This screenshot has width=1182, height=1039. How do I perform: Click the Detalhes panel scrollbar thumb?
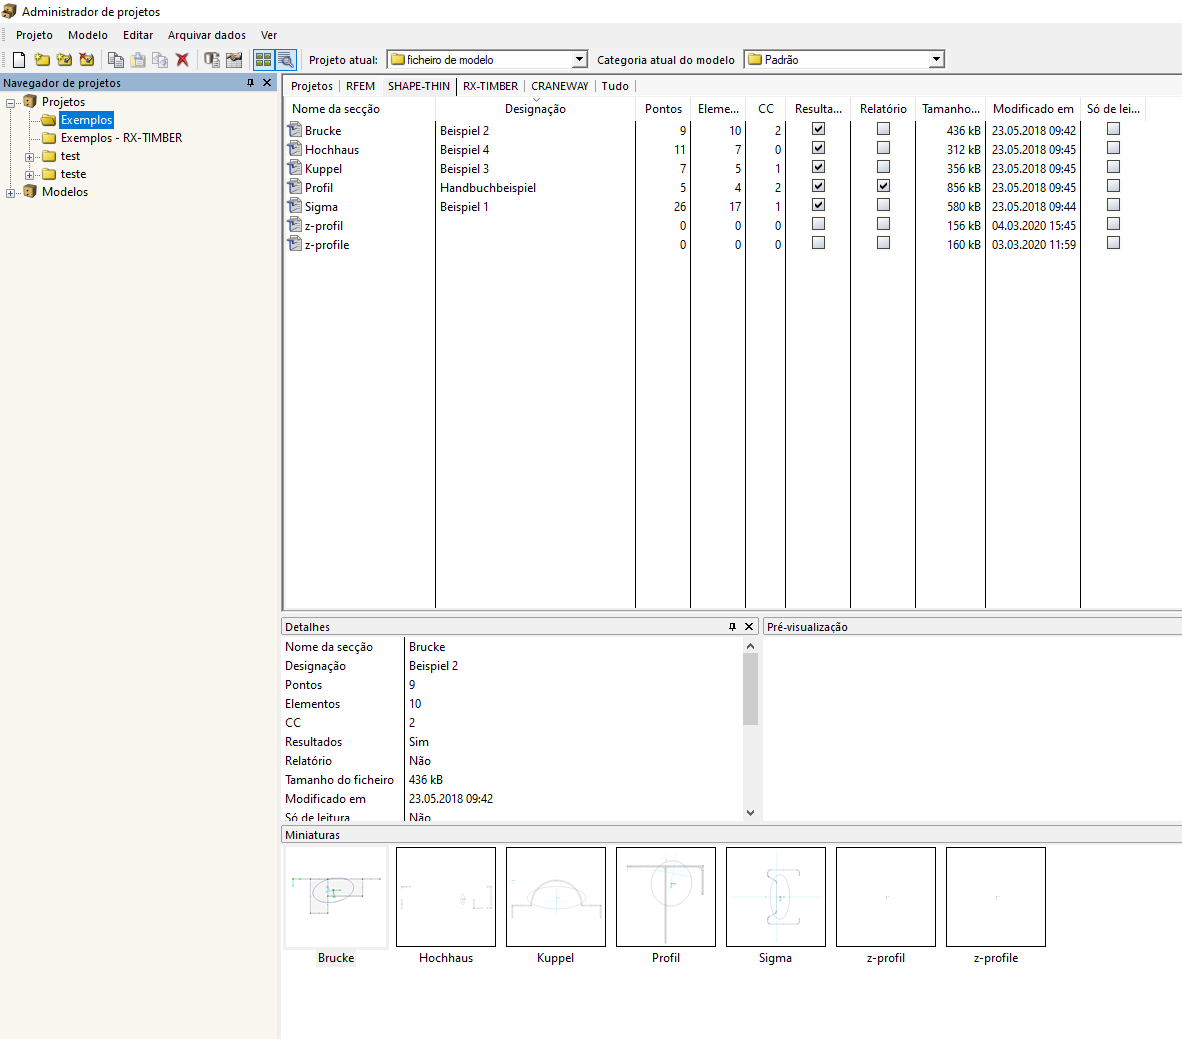click(x=750, y=688)
